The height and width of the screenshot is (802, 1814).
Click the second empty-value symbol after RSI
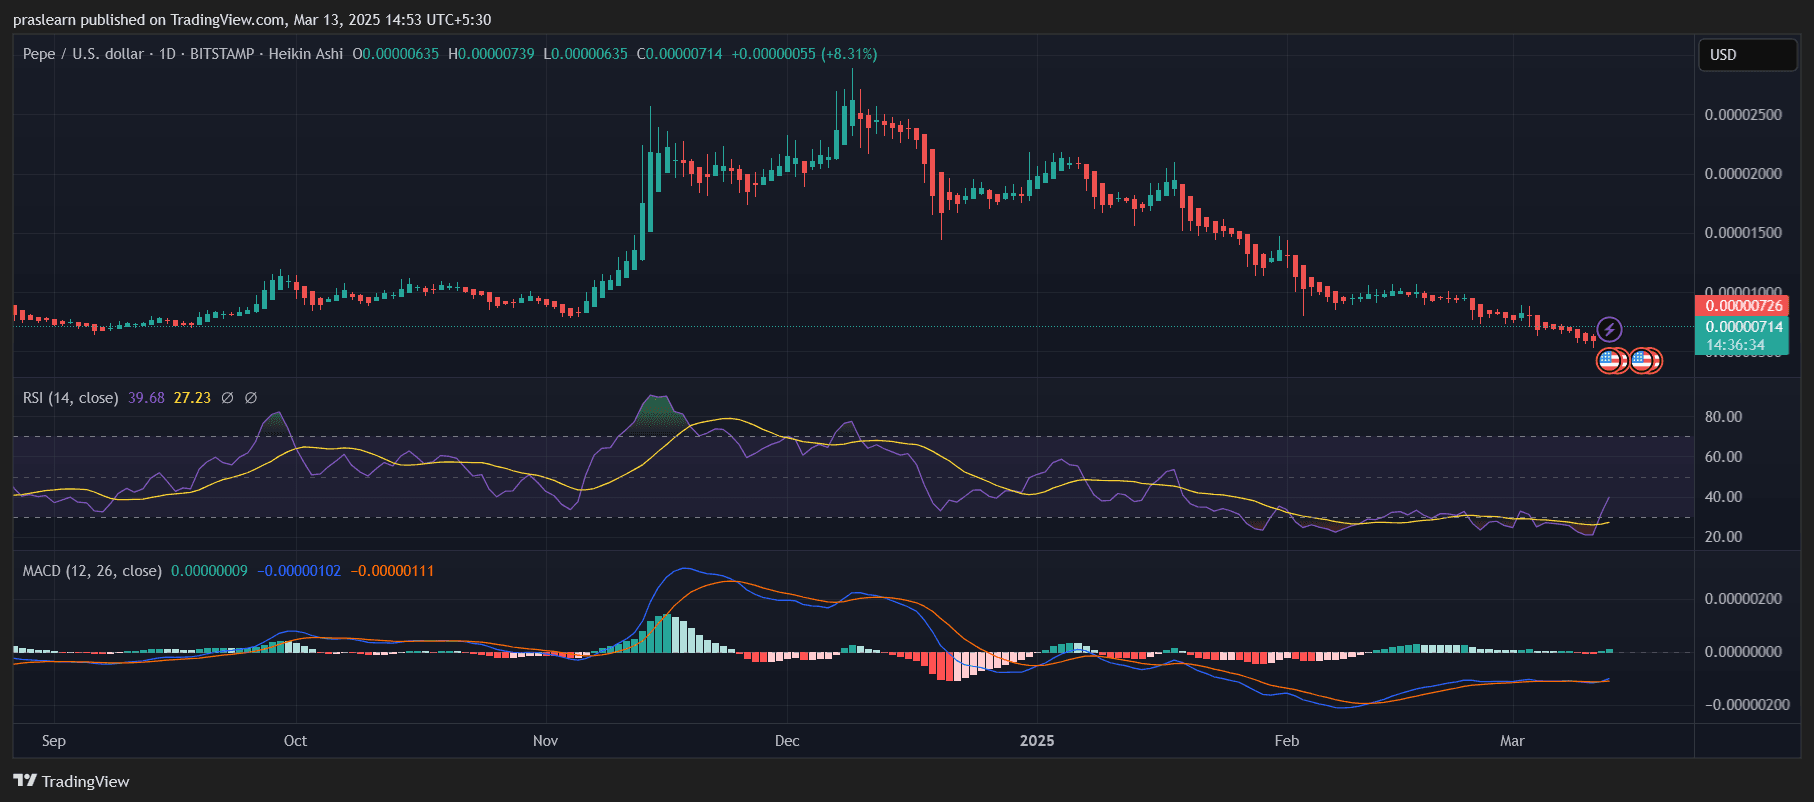pos(251,398)
